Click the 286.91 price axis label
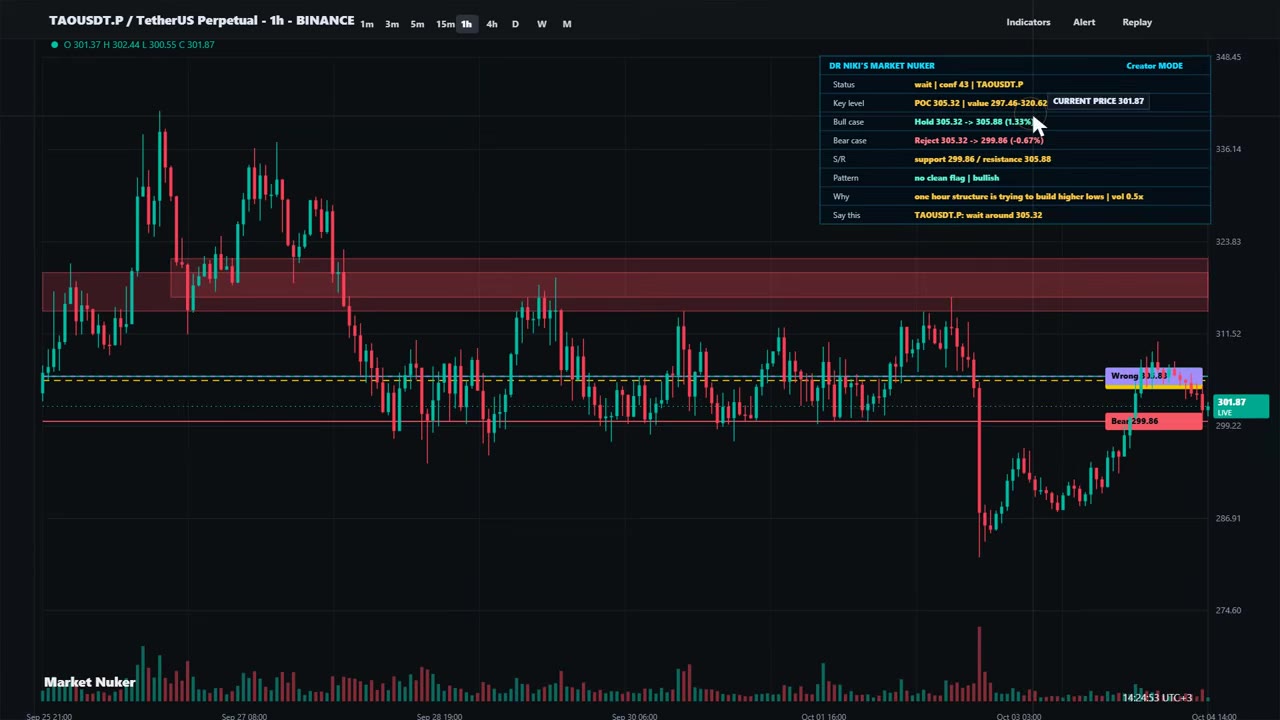The width and height of the screenshot is (1280, 720). click(x=1228, y=518)
